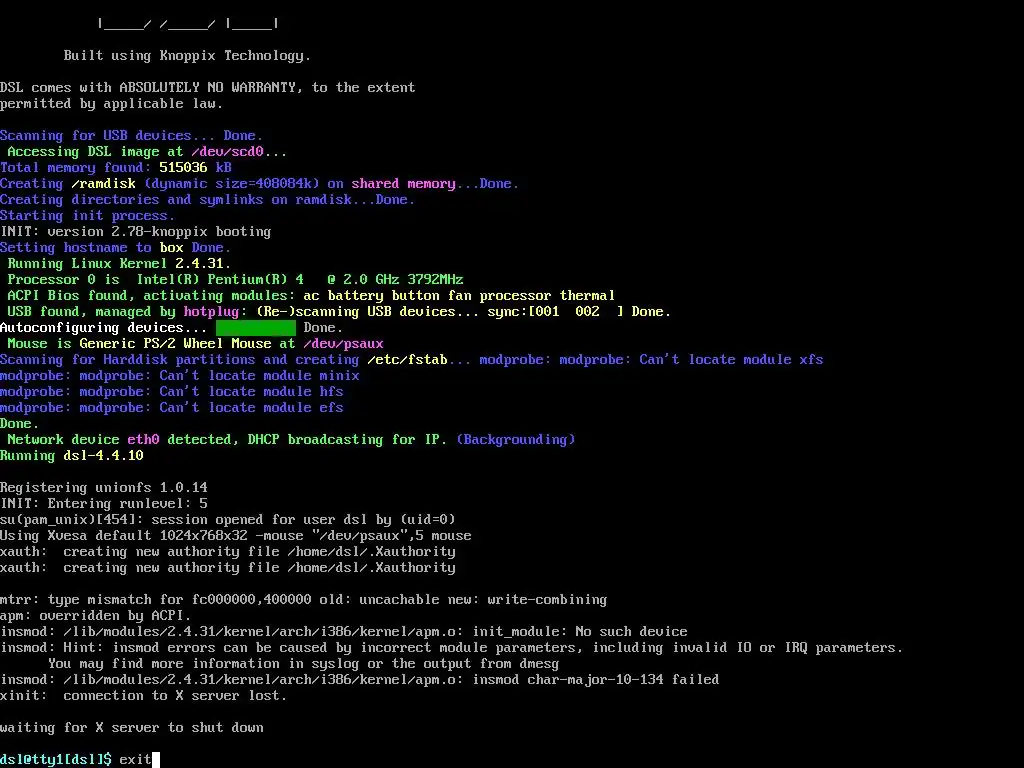Click "insmod char-major-10-134 failed" message
The width and height of the screenshot is (1024, 768).
[595, 680]
